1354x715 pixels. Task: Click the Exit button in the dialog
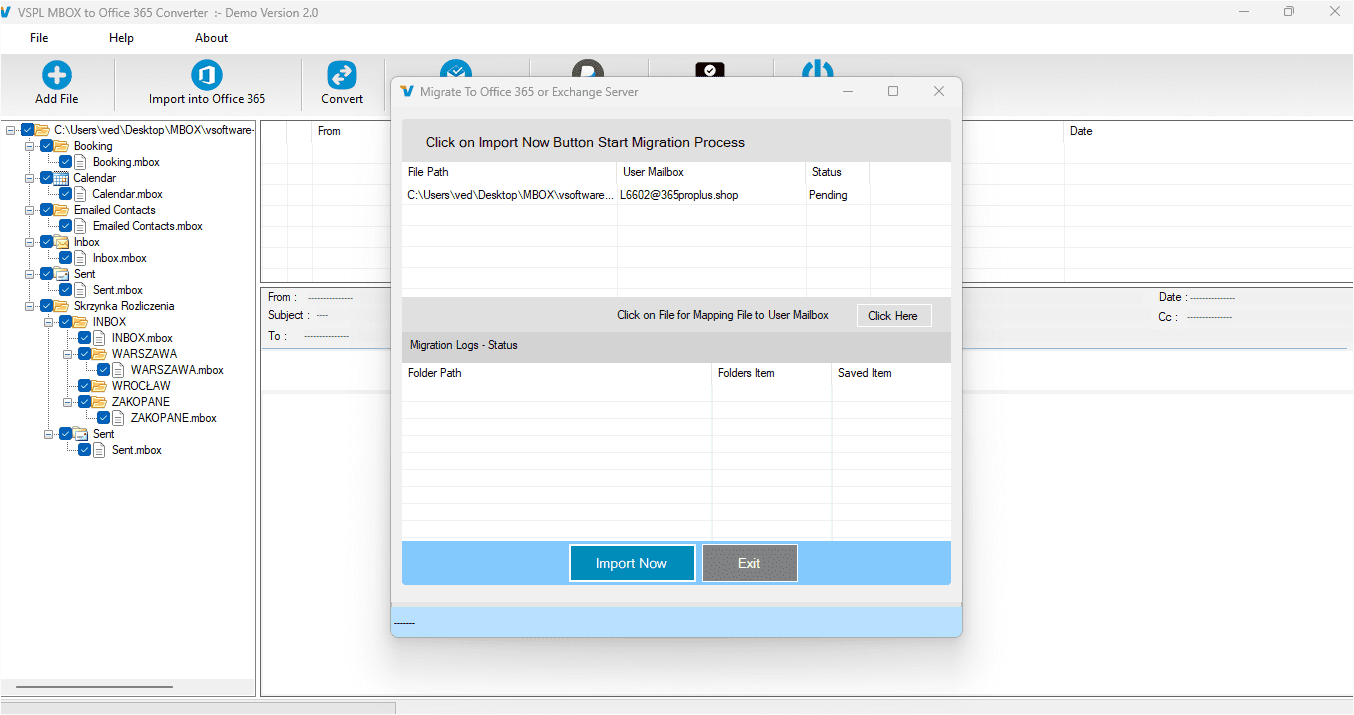pos(749,563)
